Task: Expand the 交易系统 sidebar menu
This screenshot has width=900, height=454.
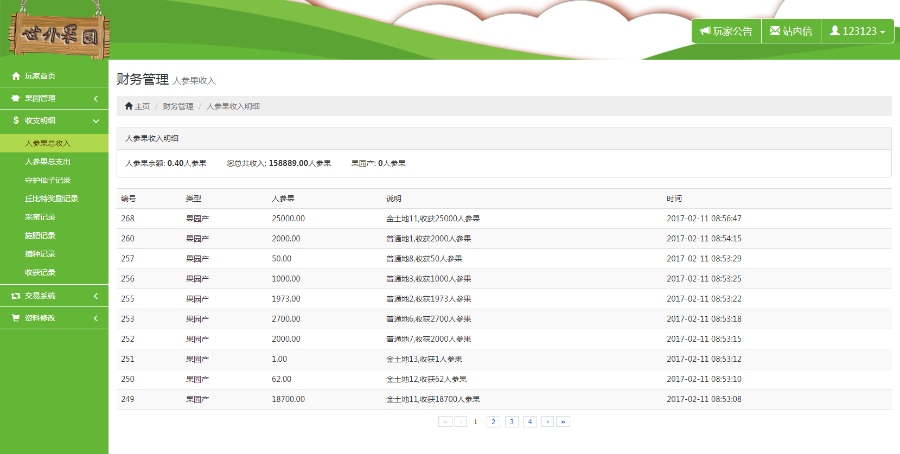Action: tap(54, 296)
